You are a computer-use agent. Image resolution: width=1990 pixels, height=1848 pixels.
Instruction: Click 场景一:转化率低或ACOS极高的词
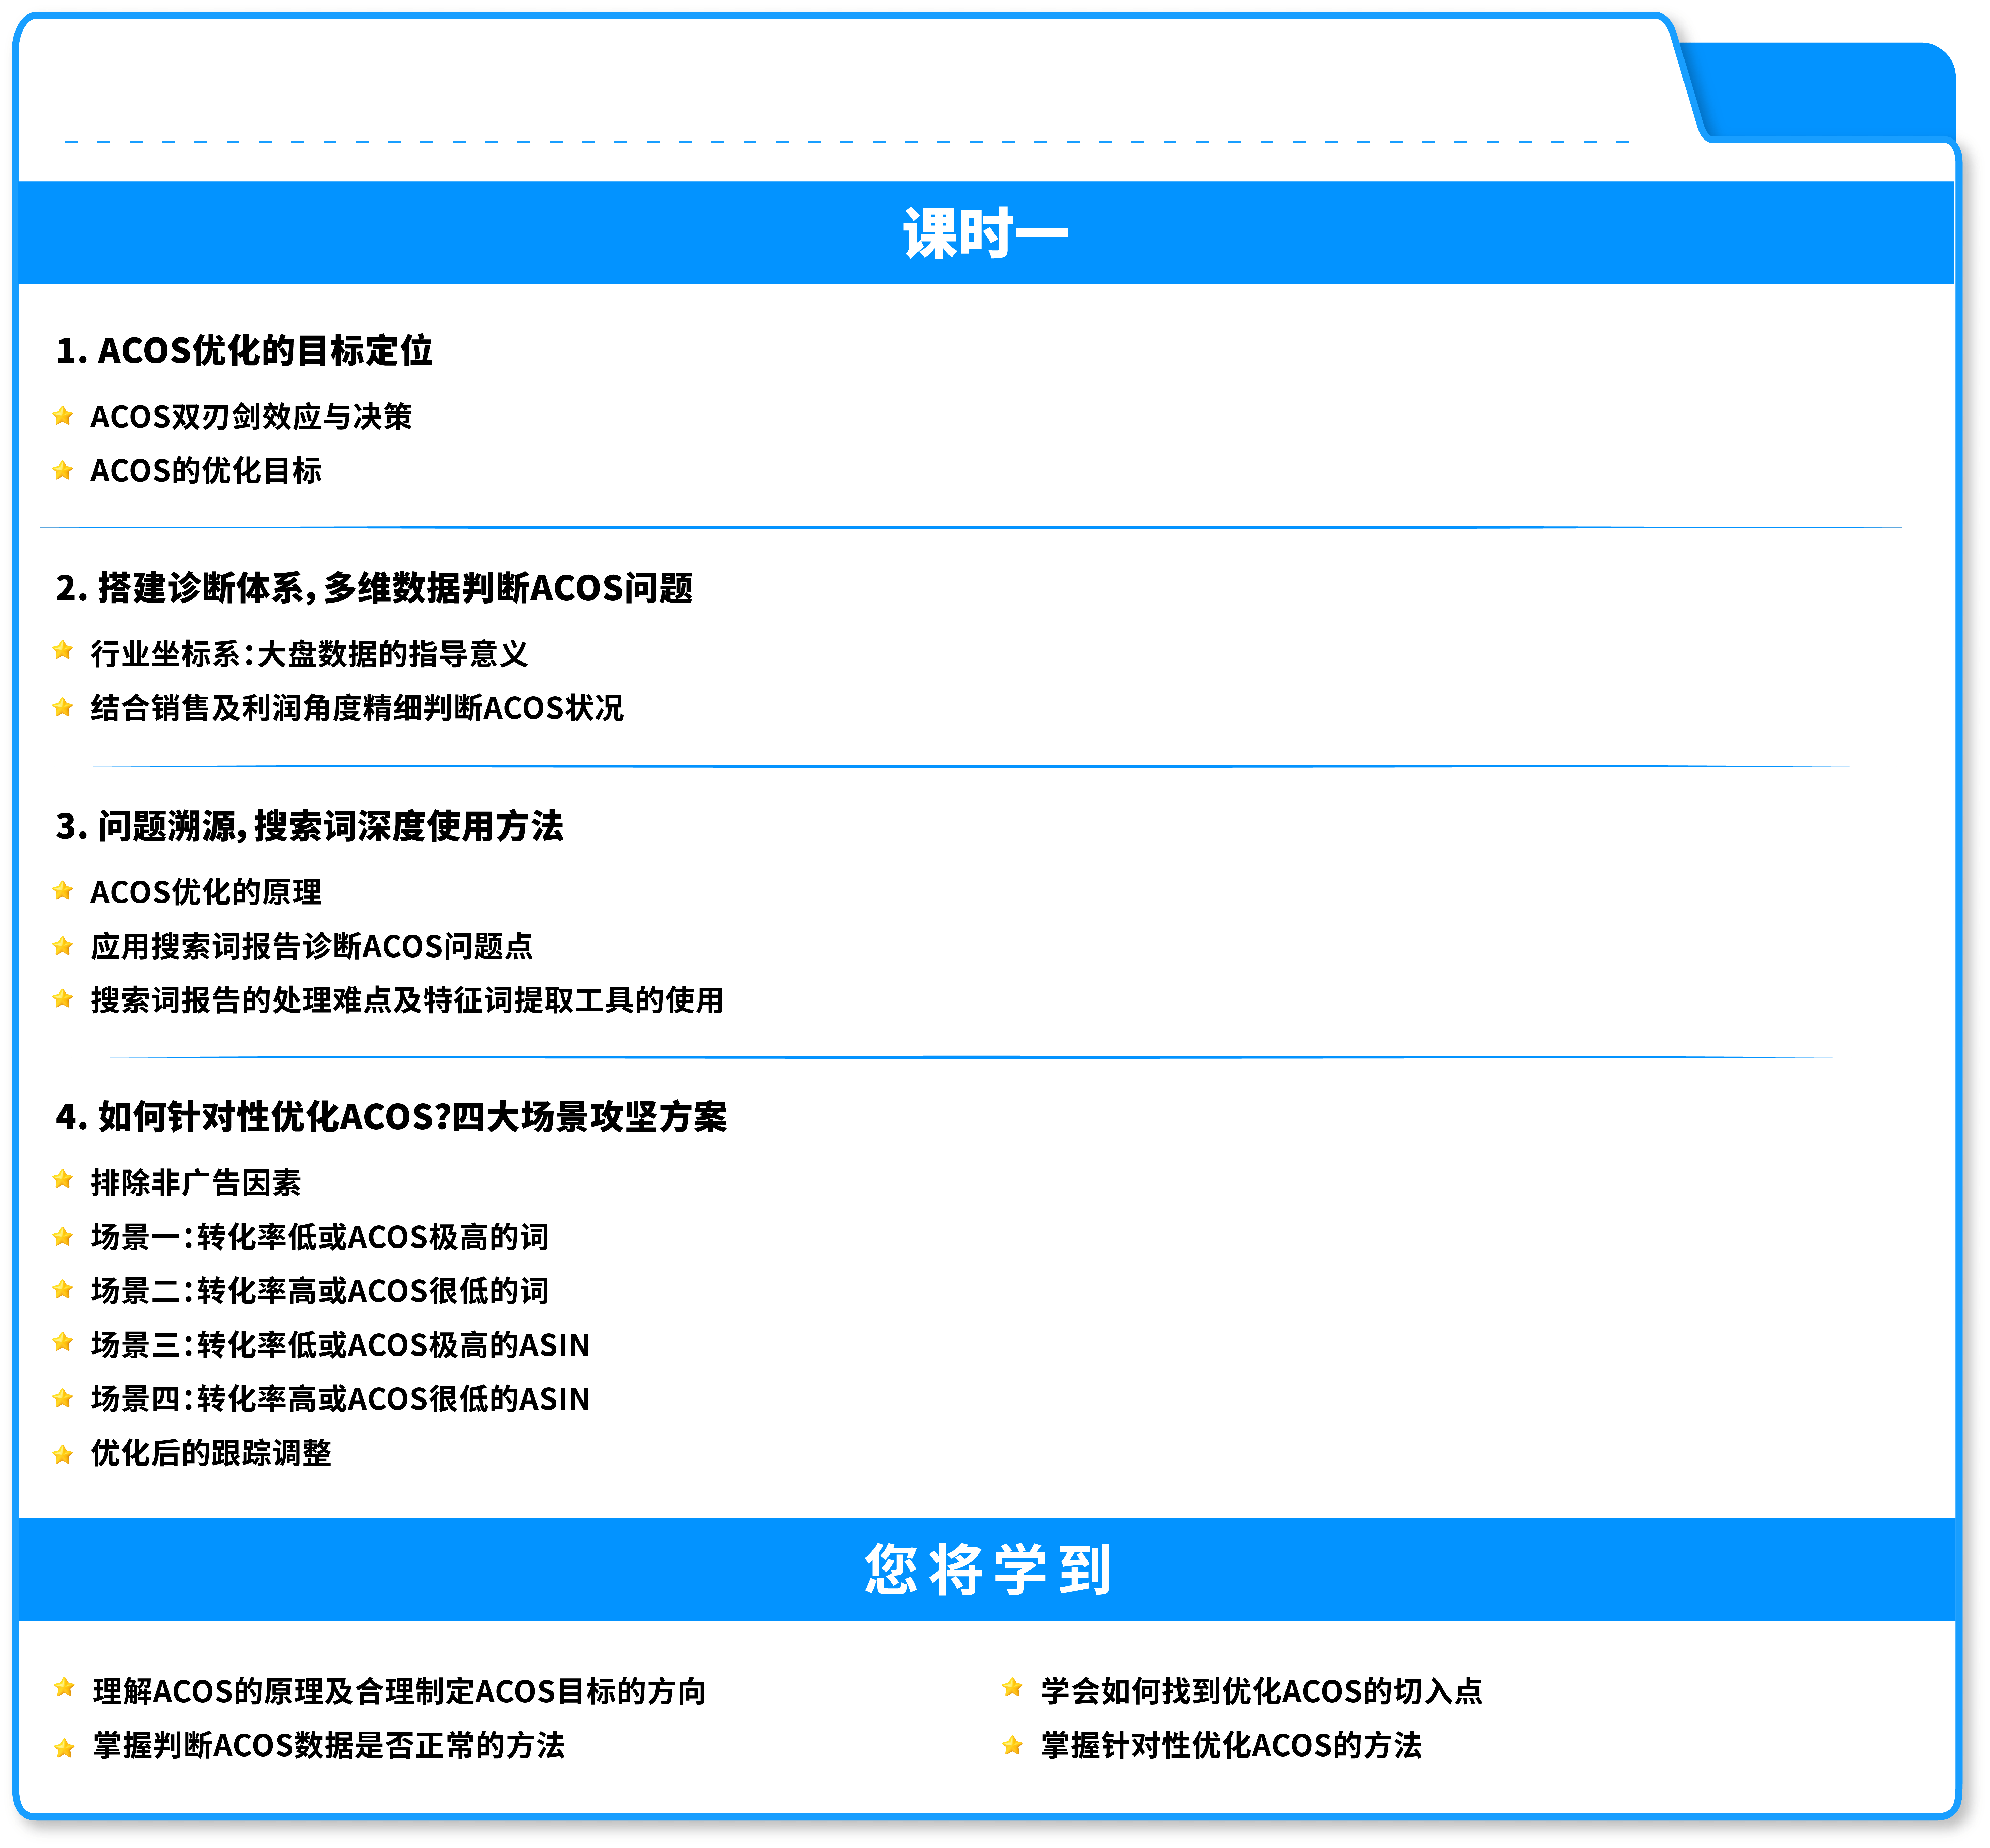pos(319,1237)
